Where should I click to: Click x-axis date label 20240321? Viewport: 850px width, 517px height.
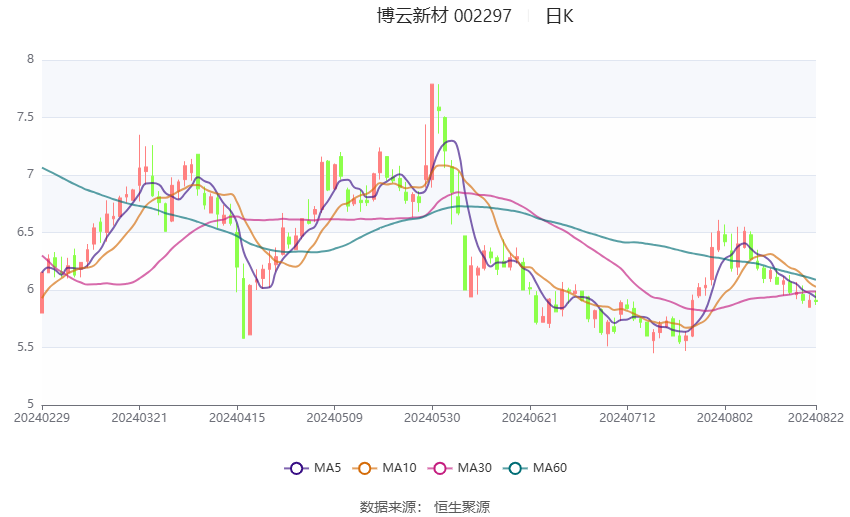pos(139,418)
